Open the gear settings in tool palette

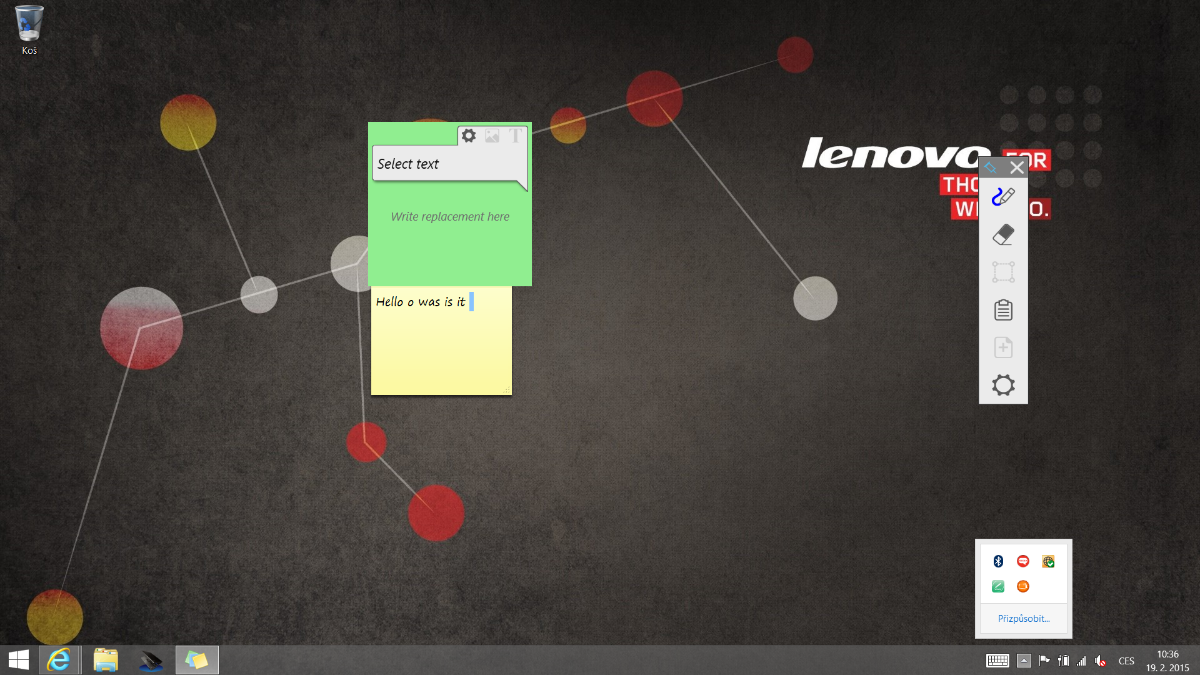click(1003, 385)
